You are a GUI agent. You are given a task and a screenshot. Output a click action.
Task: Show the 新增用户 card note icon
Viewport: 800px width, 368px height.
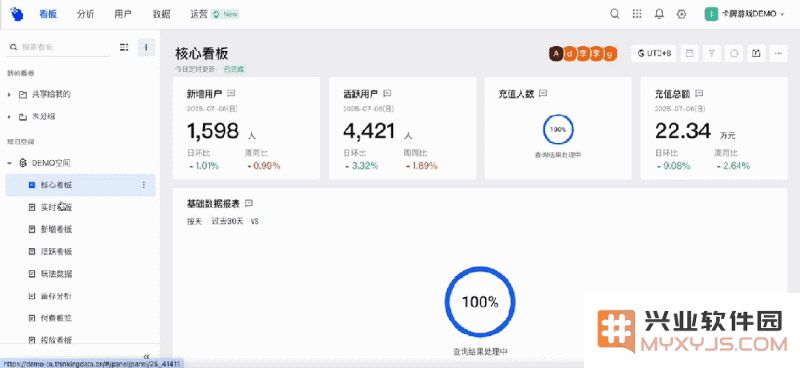(231, 93)
